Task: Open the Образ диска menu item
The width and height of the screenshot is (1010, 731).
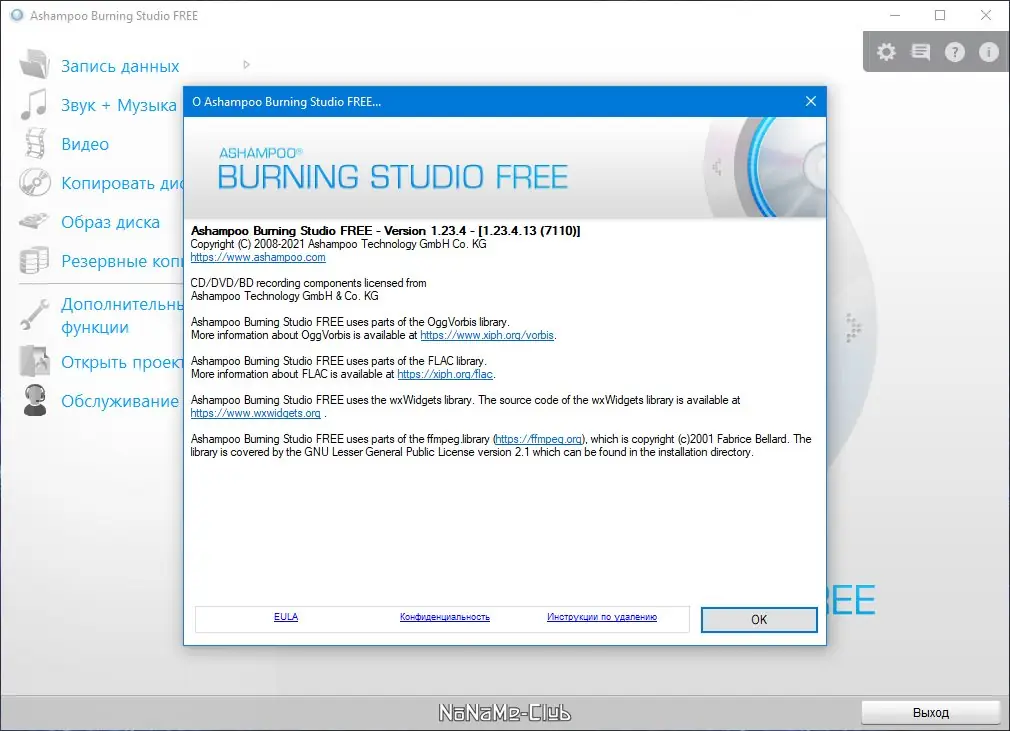Action: (x=110, y=222)
